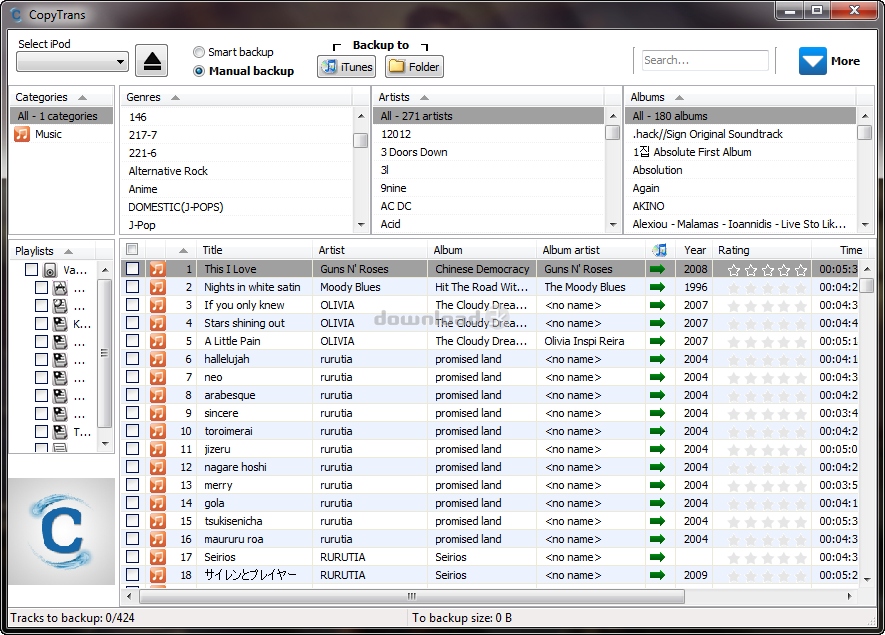Check the Va... playlist checkbox
Image resolution: width=885 pixels, height=635 pixels.
[32, 270]
